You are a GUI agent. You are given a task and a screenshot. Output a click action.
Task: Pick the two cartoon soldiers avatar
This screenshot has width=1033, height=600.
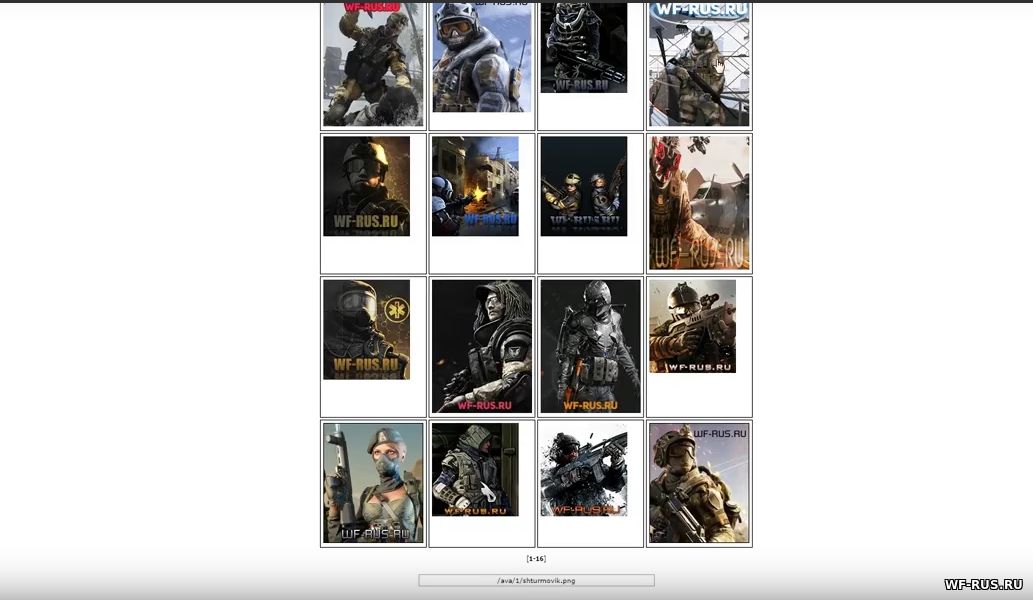[584, 186]
